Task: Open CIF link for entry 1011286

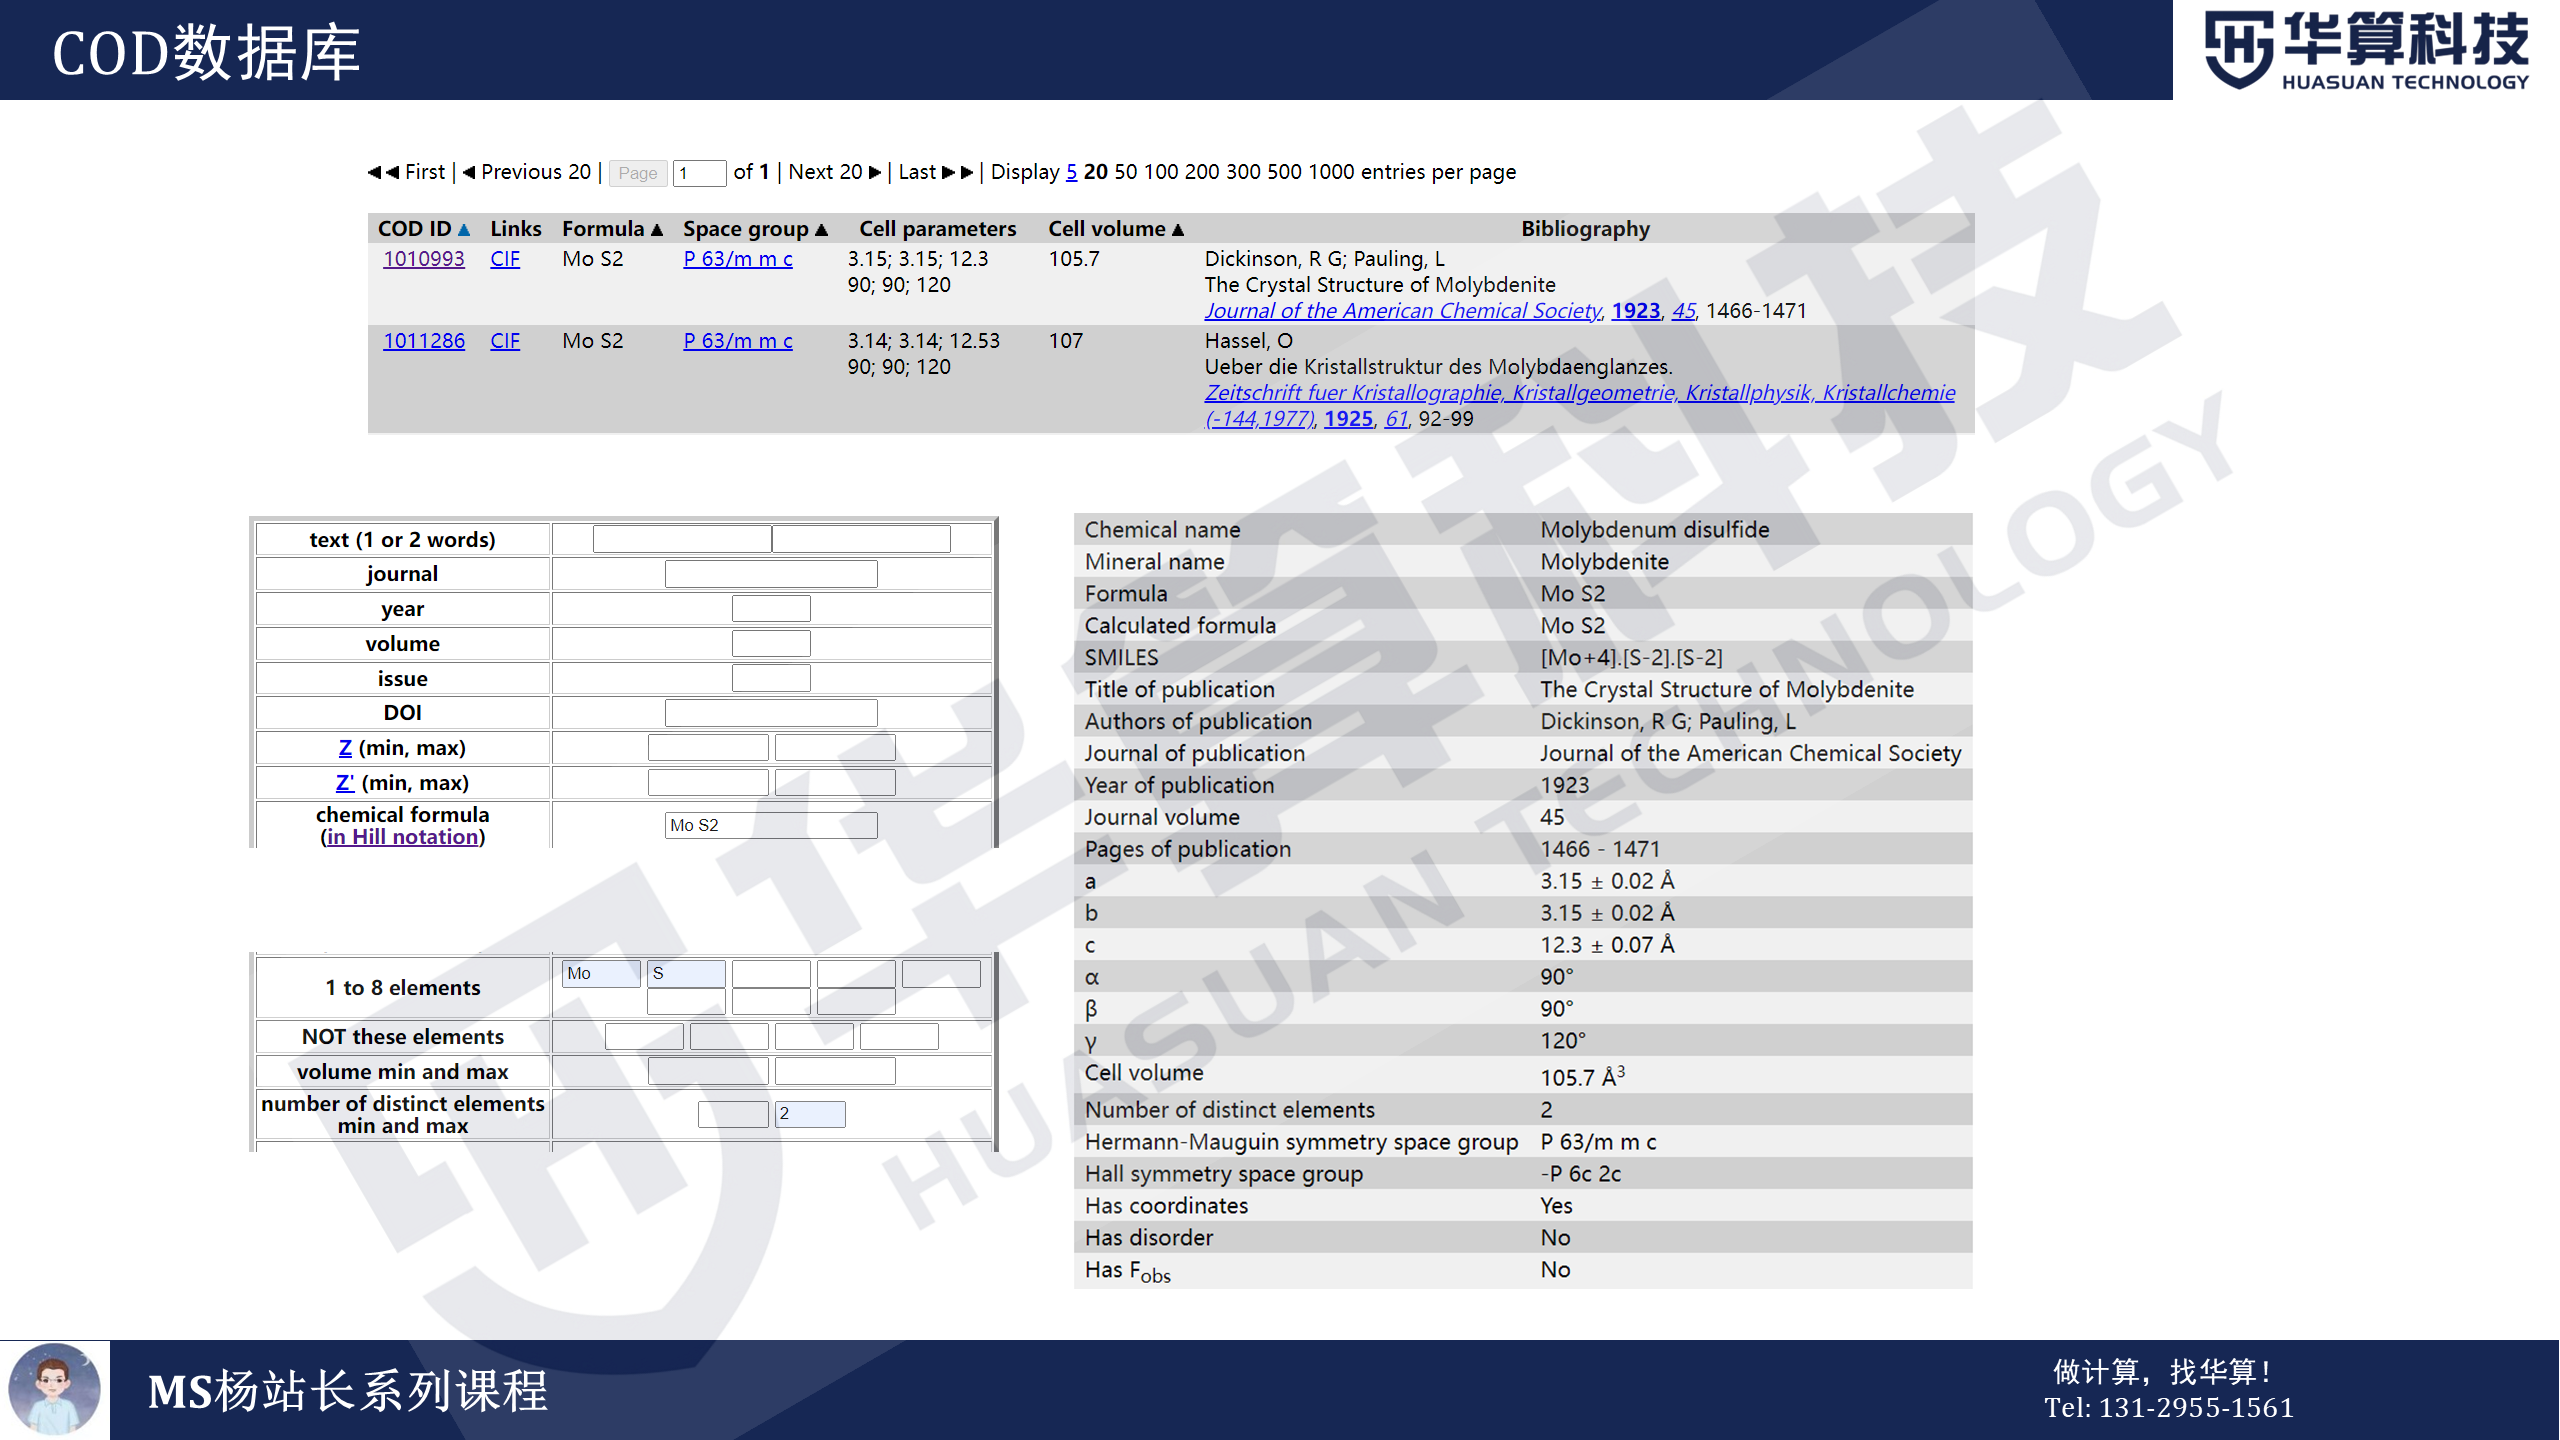Action: pyautogui.click(x=505, y=341)
